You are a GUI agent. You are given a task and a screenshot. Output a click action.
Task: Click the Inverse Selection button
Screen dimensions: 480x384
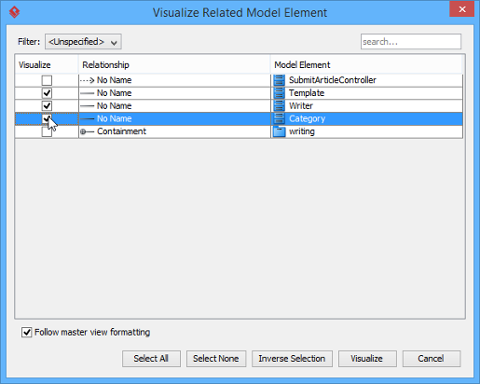tap(292, 359)
